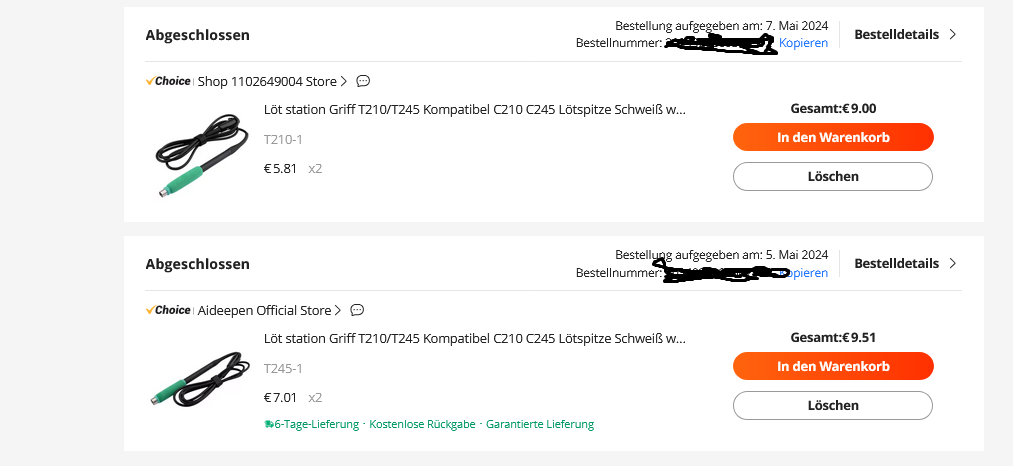Click the Choice badge on Shop 1102649004 order
The width and height of the screenshot is (1013, 466).
[168, 81]
